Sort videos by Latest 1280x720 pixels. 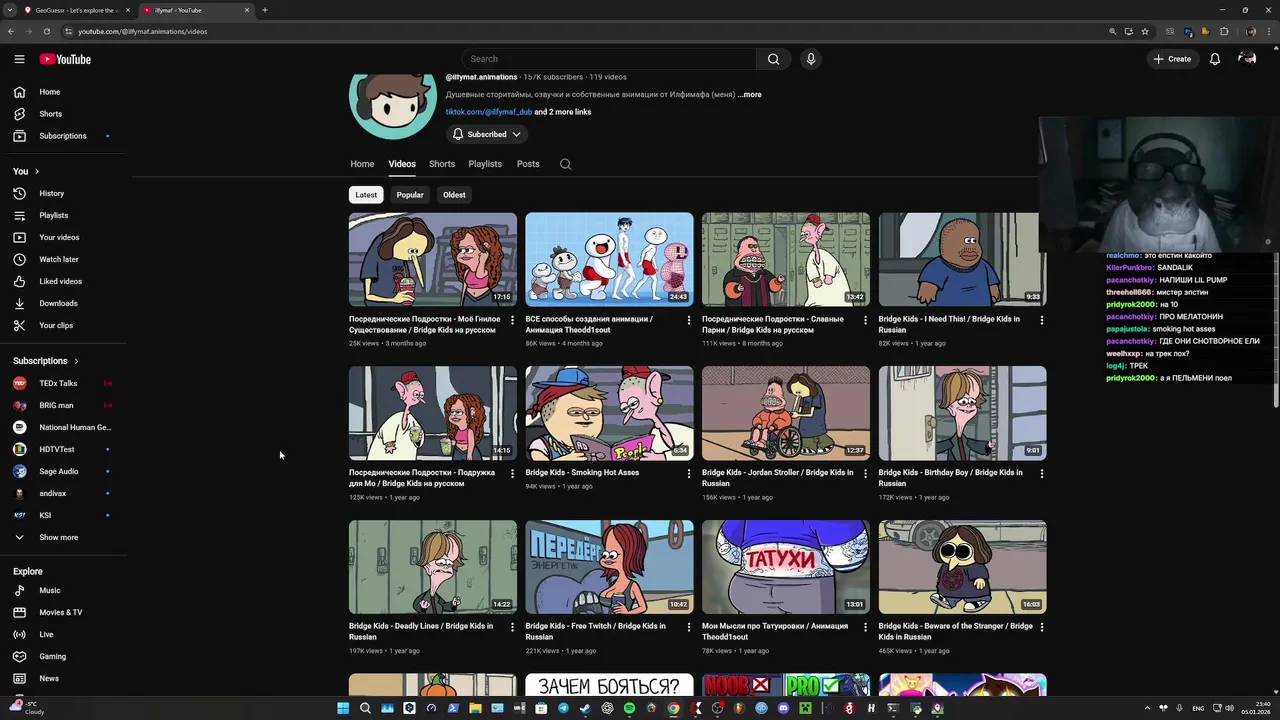(366, 195)
